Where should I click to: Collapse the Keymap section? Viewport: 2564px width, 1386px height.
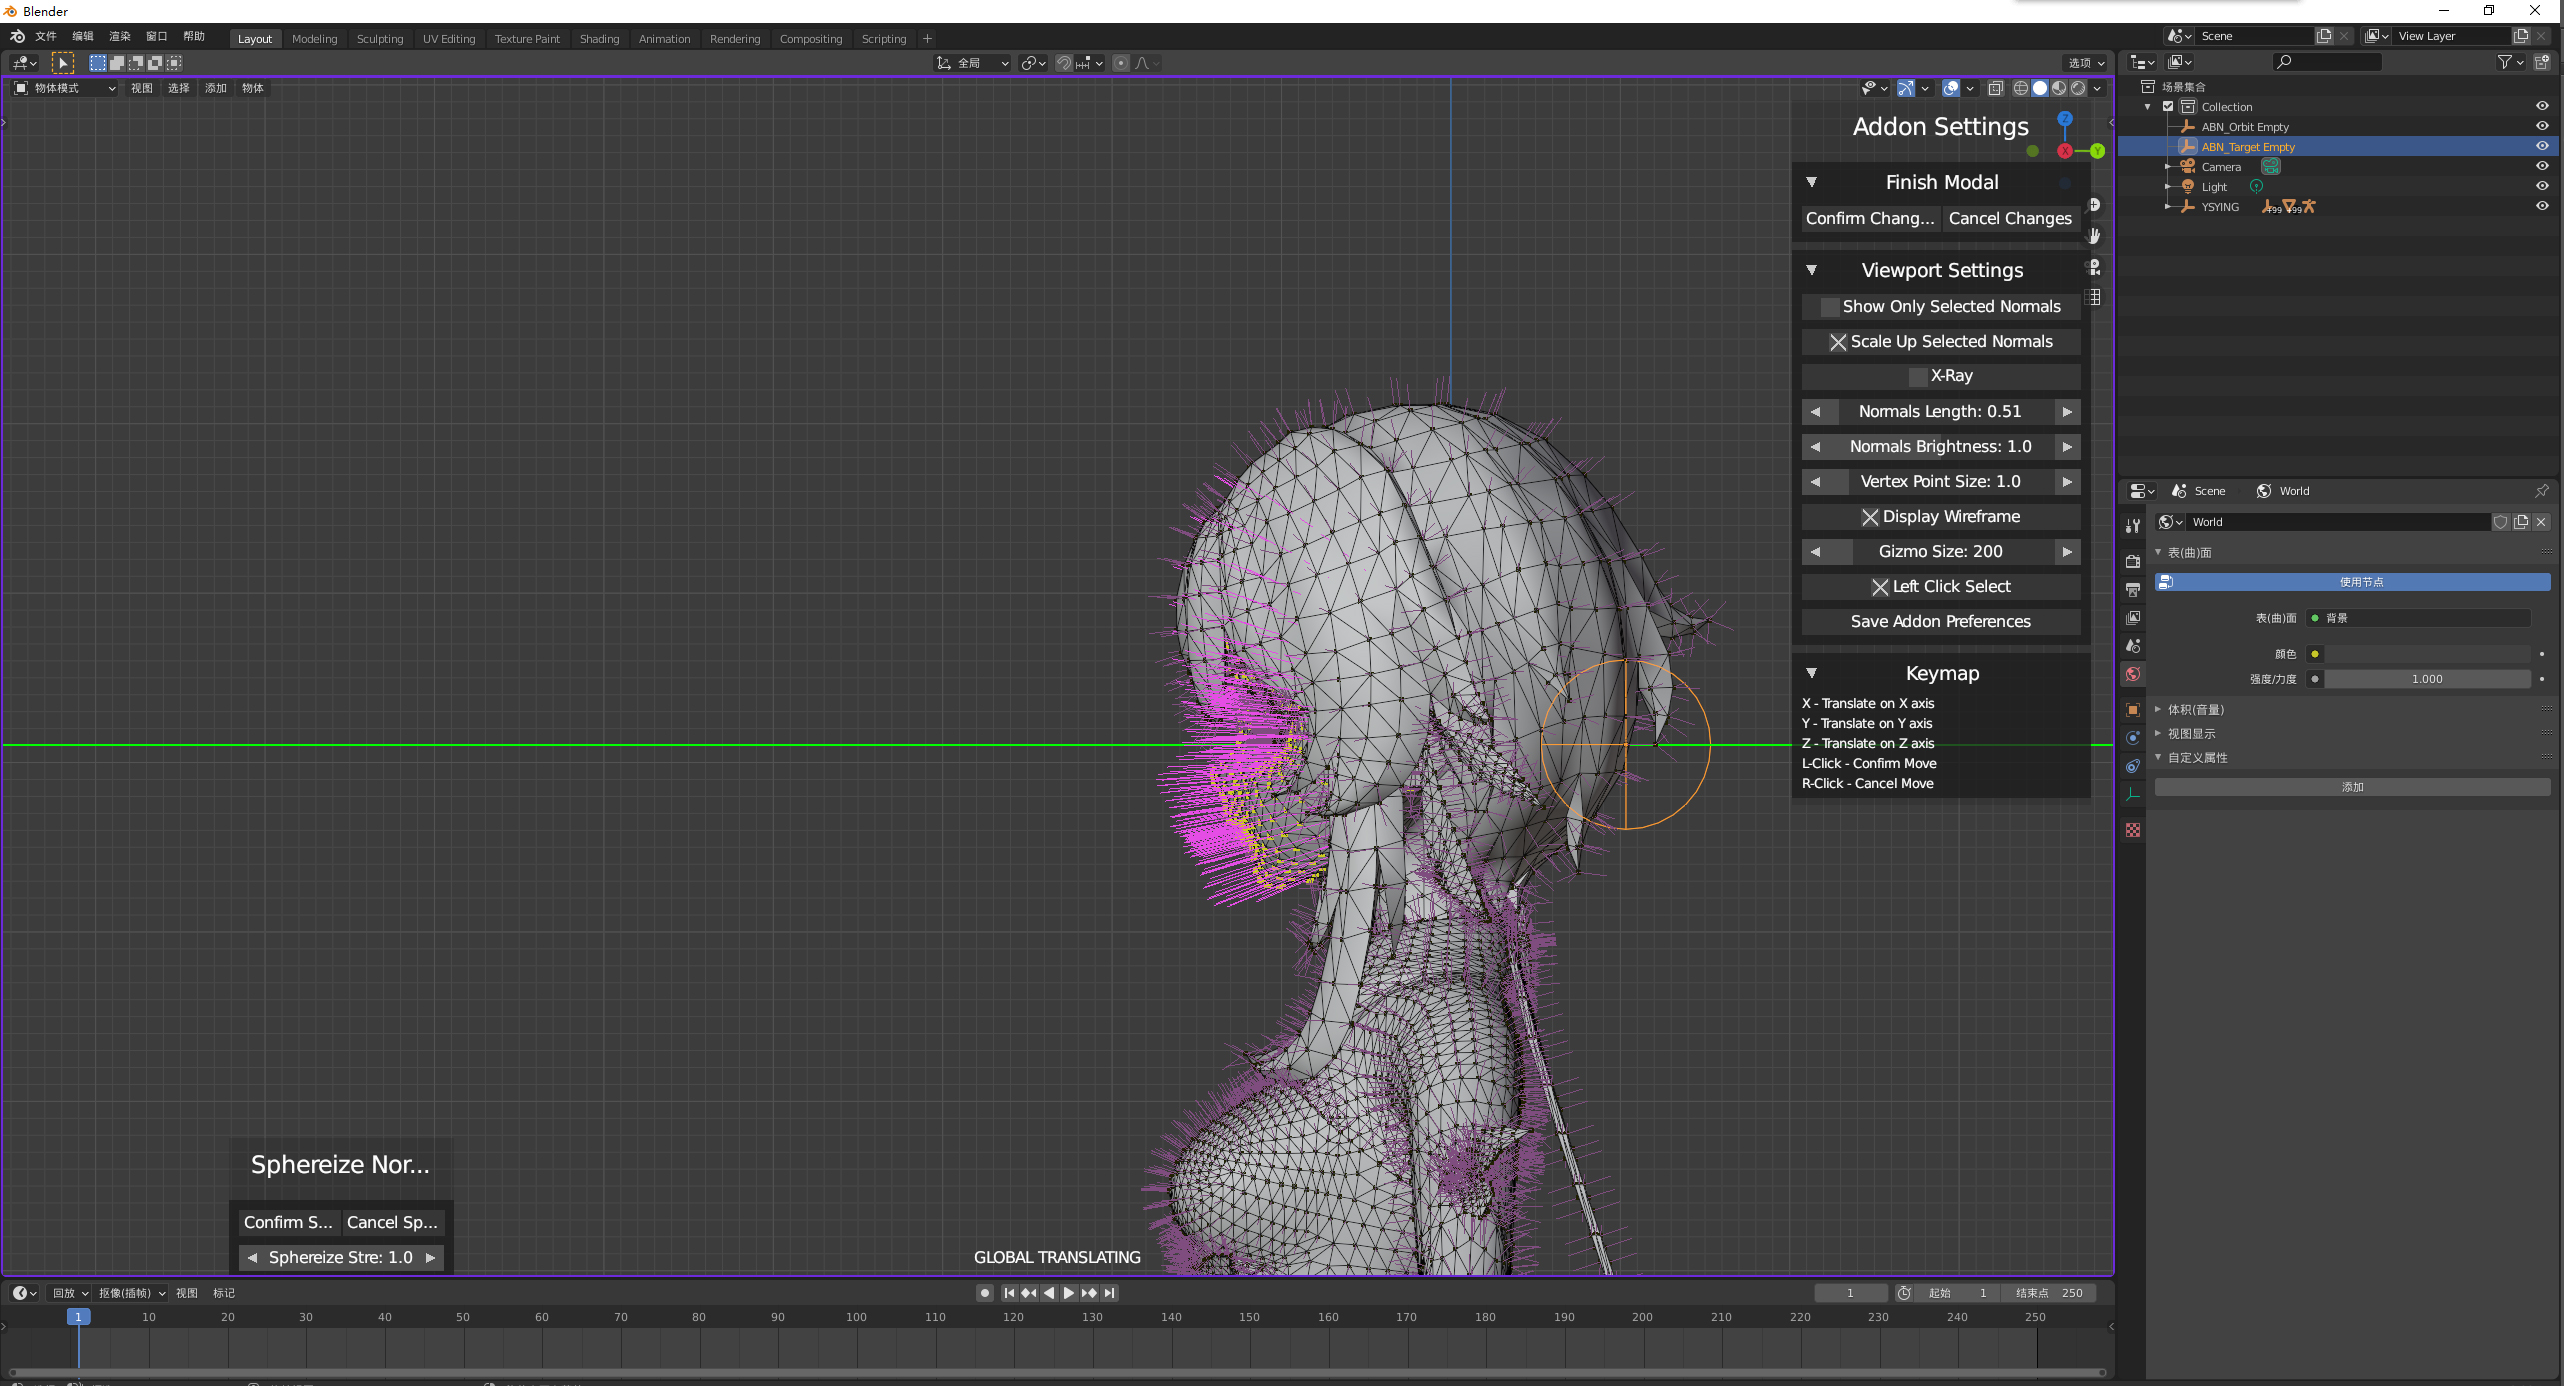1811,673
